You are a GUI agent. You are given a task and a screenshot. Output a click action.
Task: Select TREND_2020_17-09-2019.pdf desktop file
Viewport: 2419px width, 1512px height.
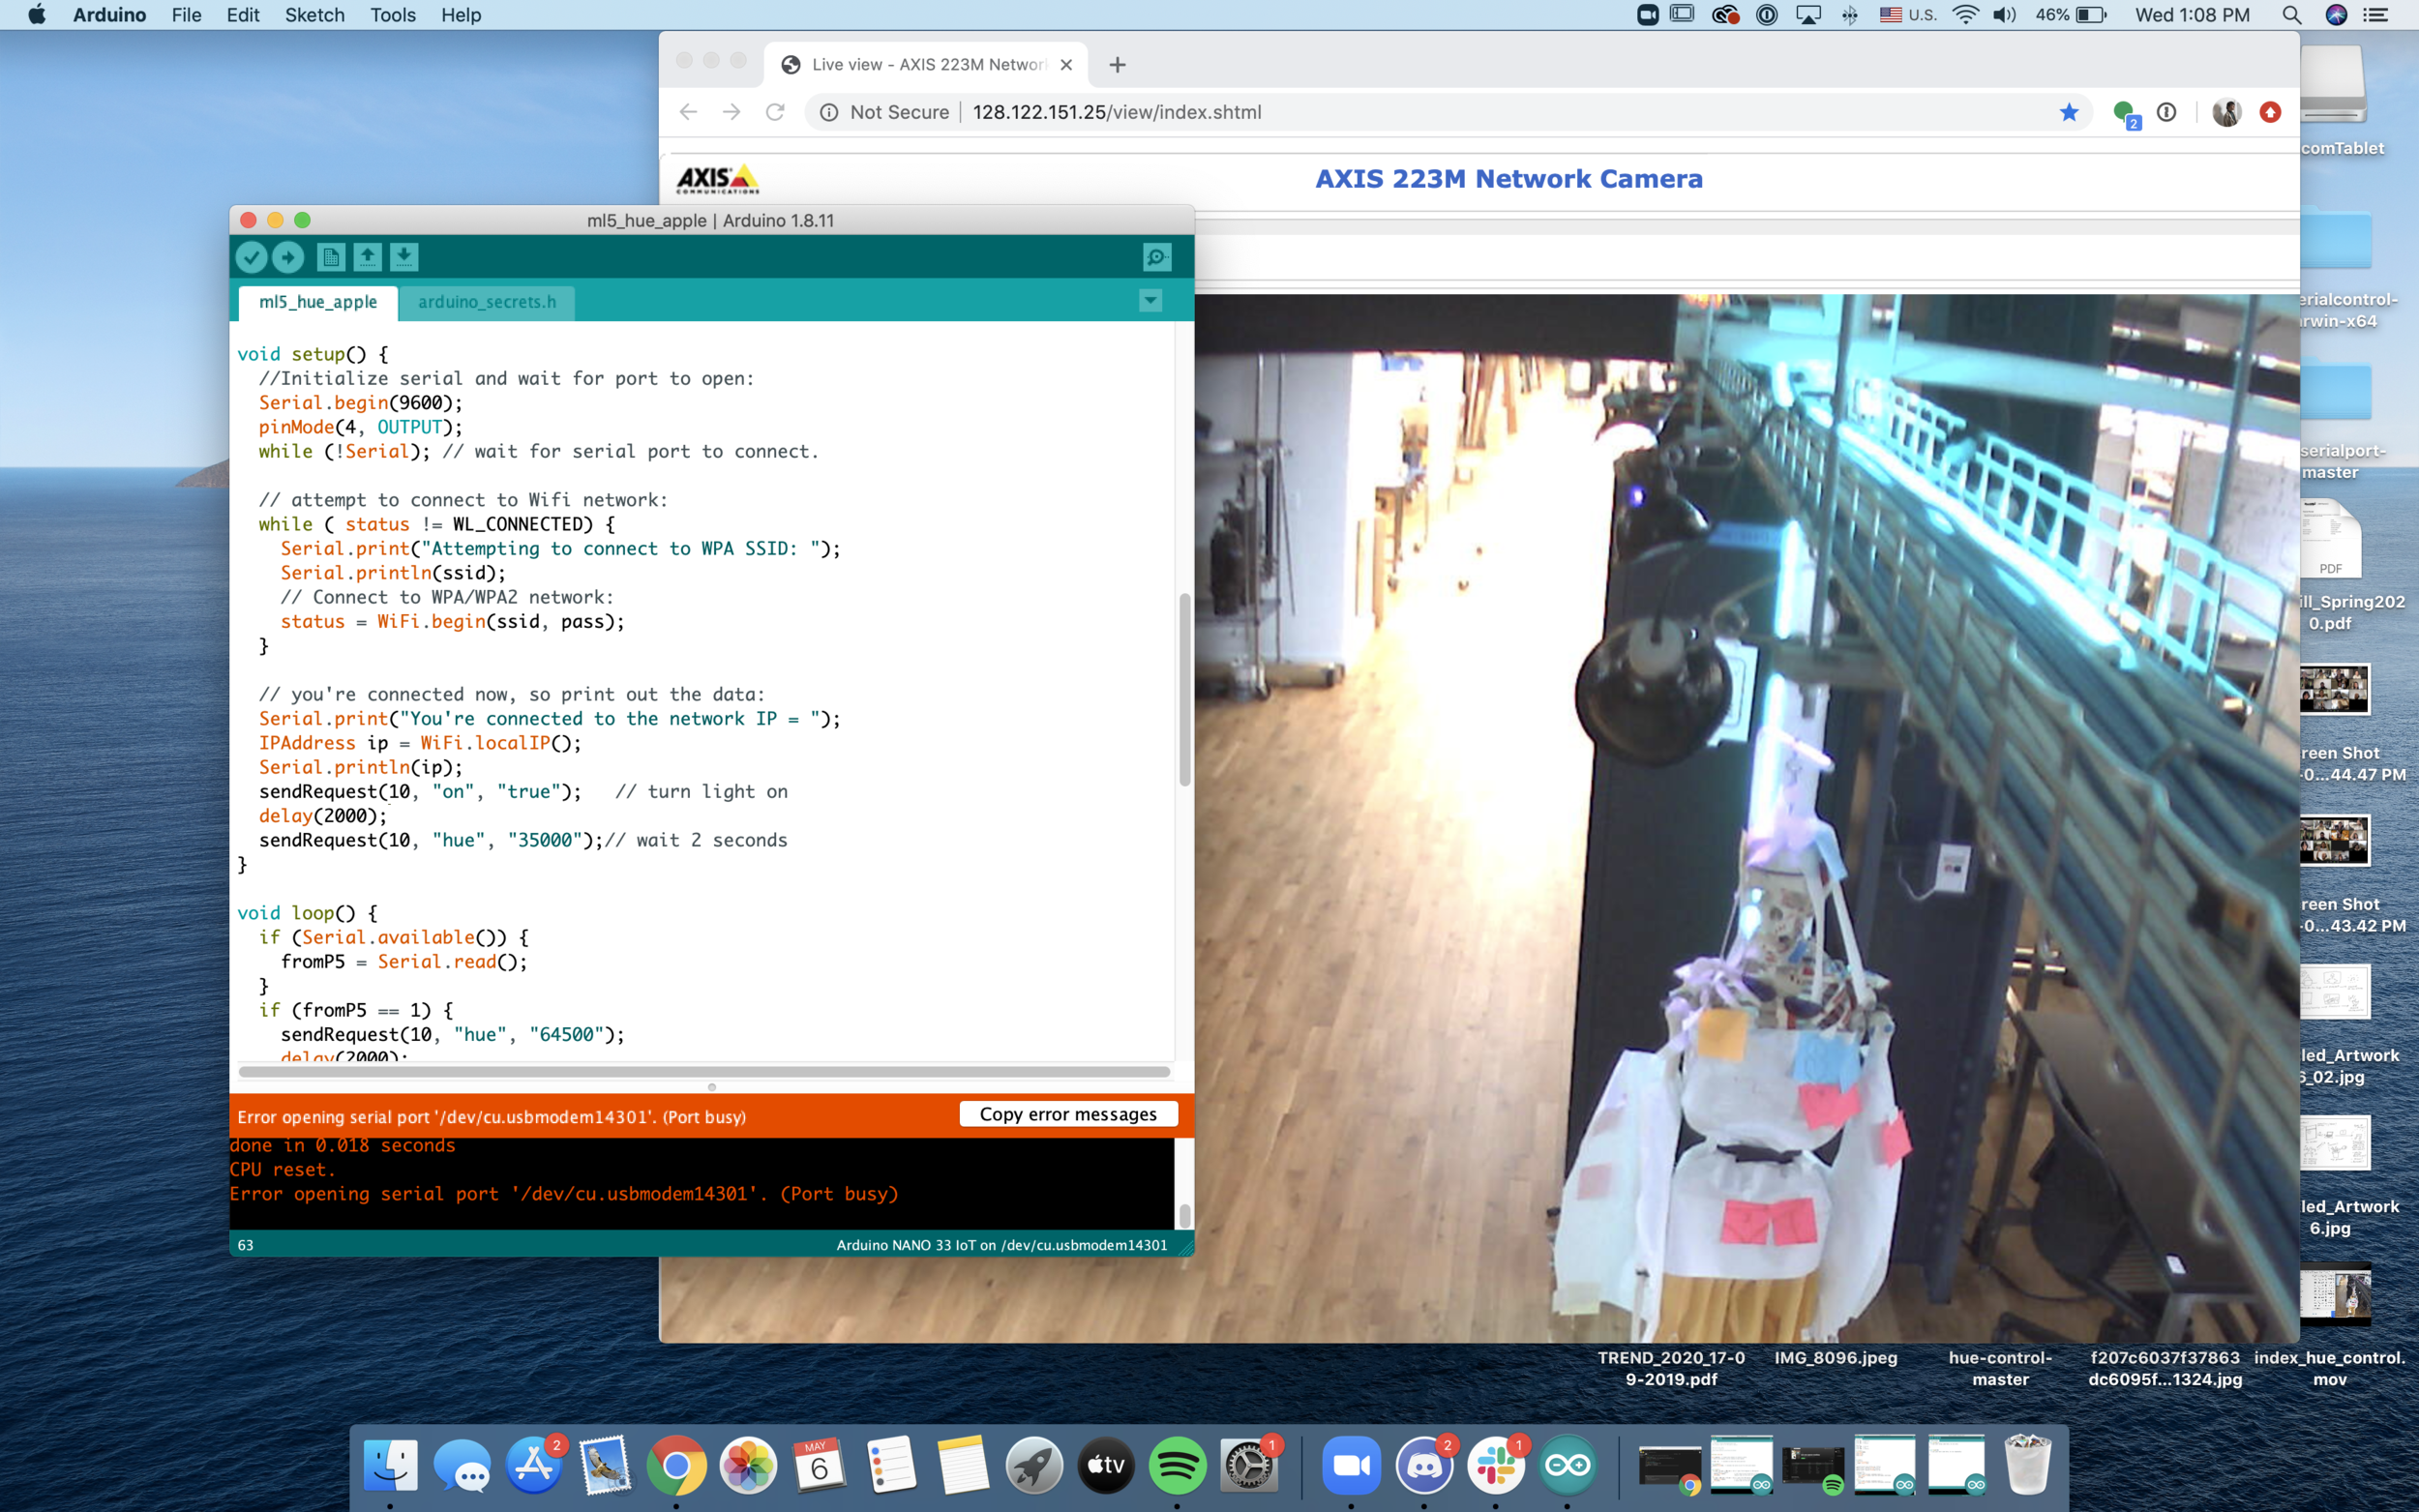point(1671,1368)
